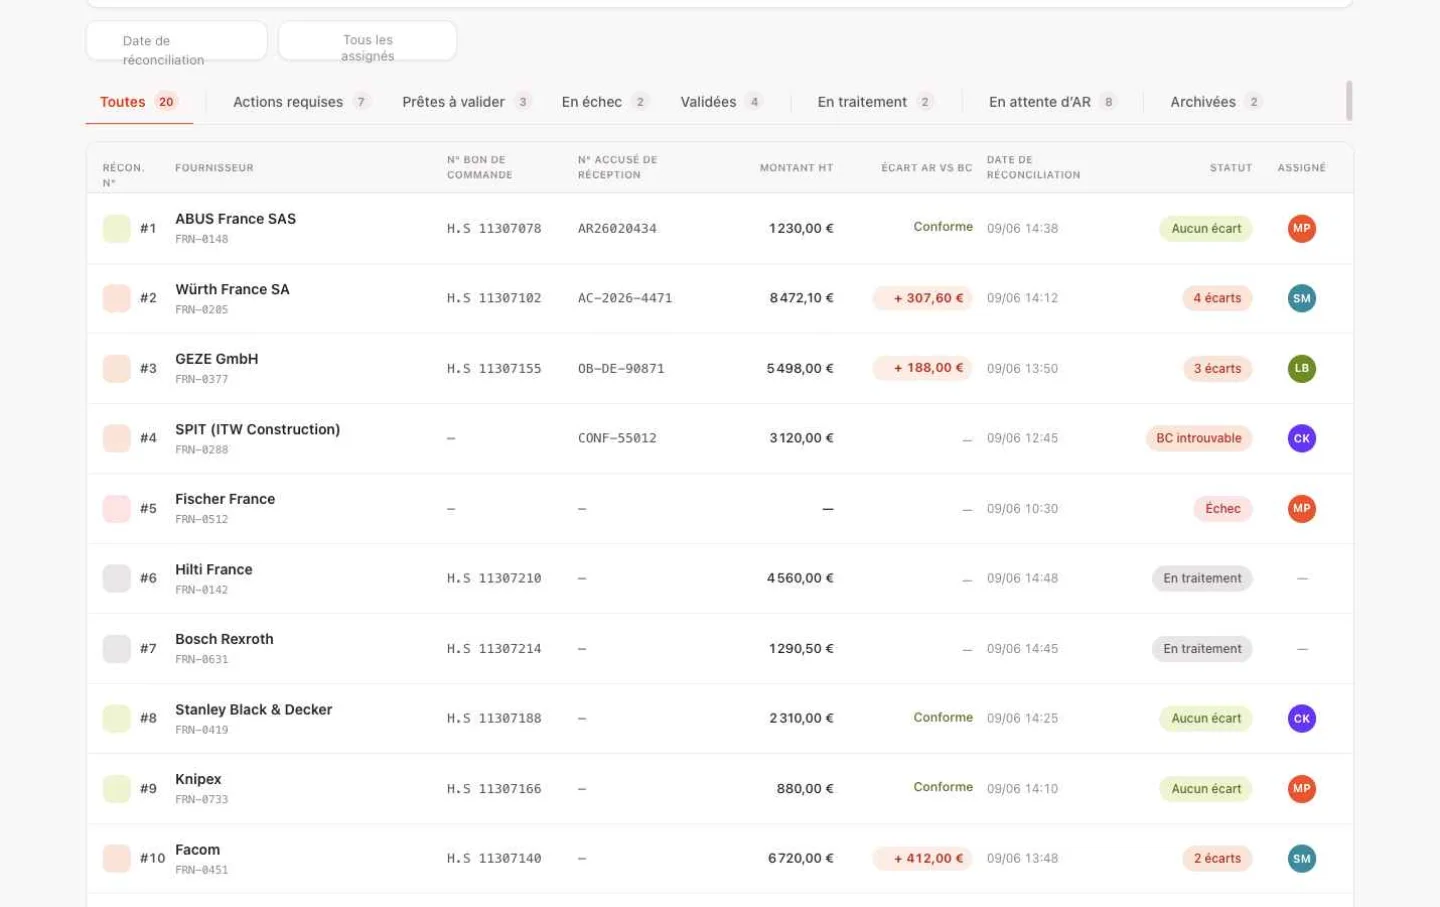Open the Date de réconciliation filter
This screenshot has height=907, width=1440.
tap(177, 41)
